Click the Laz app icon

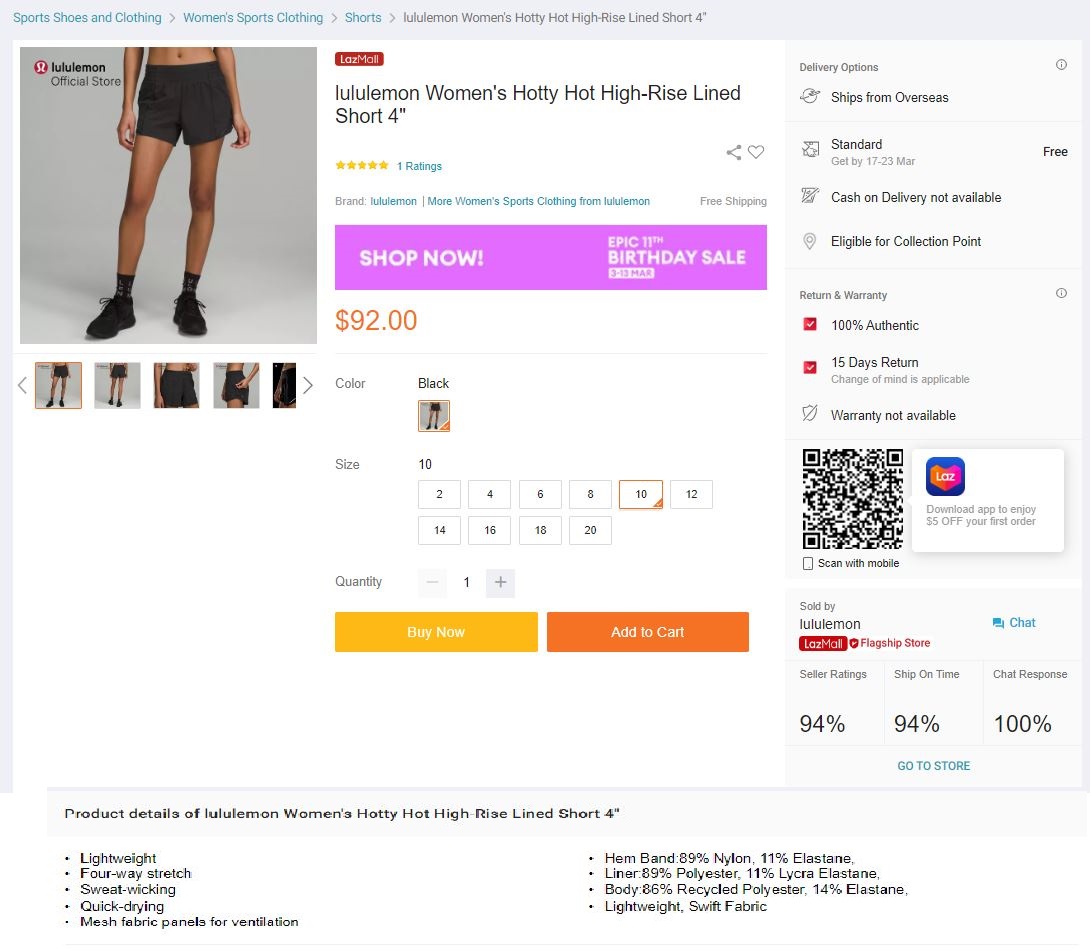click(x=945, y=476)
